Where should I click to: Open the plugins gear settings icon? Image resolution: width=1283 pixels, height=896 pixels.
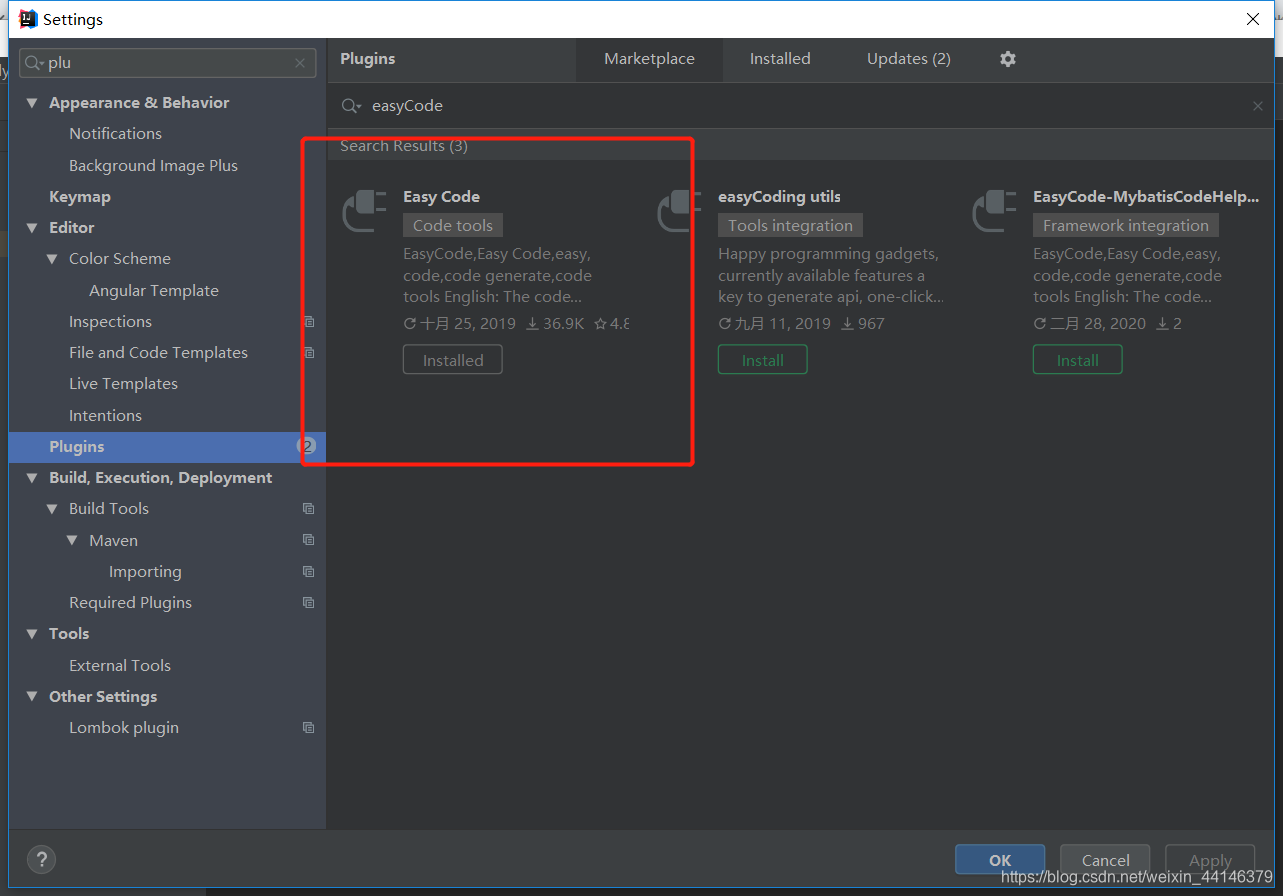[1007, 59]
